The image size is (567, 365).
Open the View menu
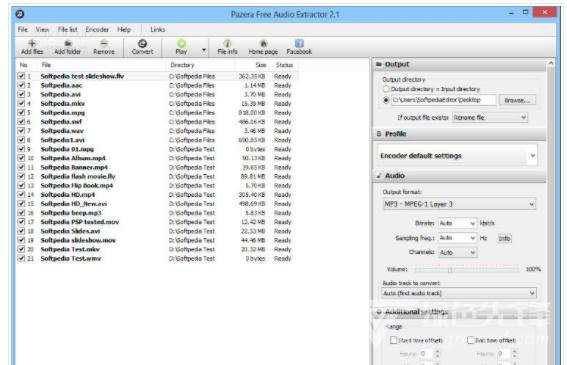pyautogui.click(x=42, y=30)
